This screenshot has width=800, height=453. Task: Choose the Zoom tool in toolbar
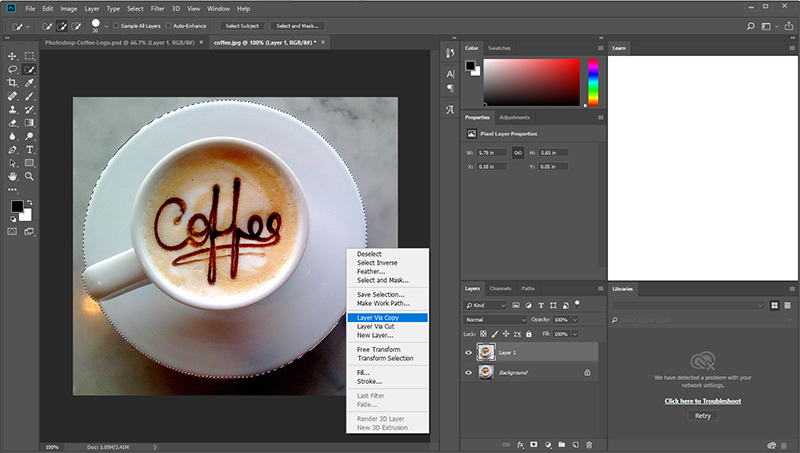30,175
